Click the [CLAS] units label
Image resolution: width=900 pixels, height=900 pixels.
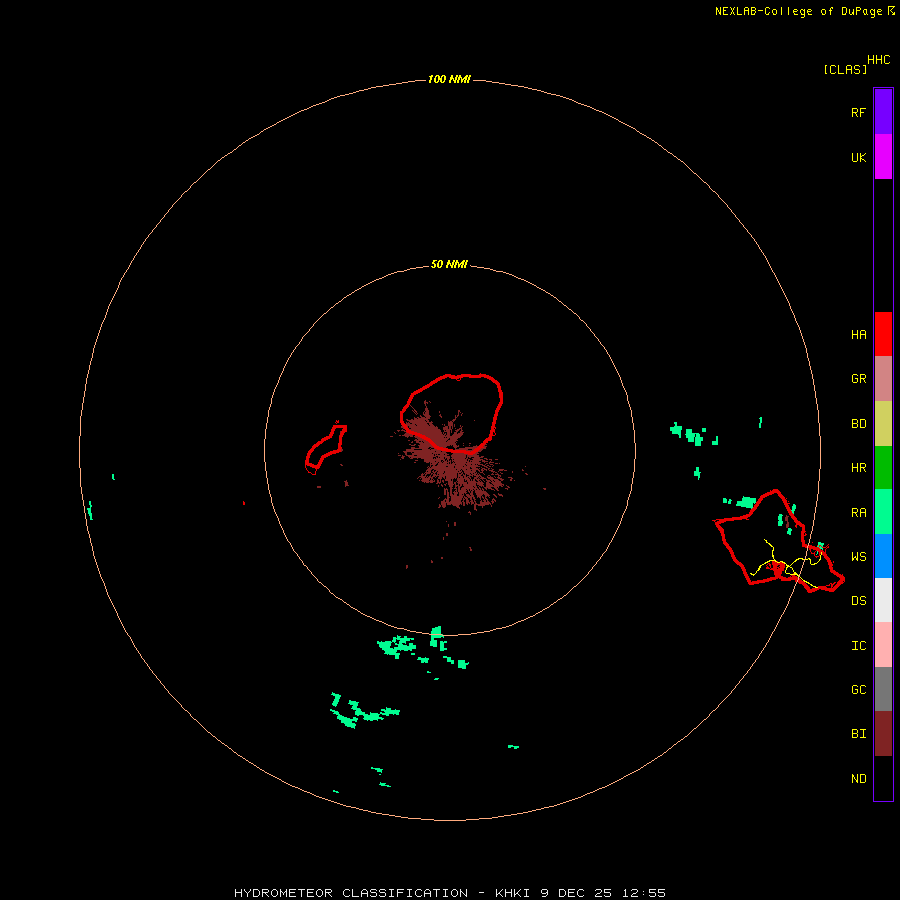pos(845,69)
